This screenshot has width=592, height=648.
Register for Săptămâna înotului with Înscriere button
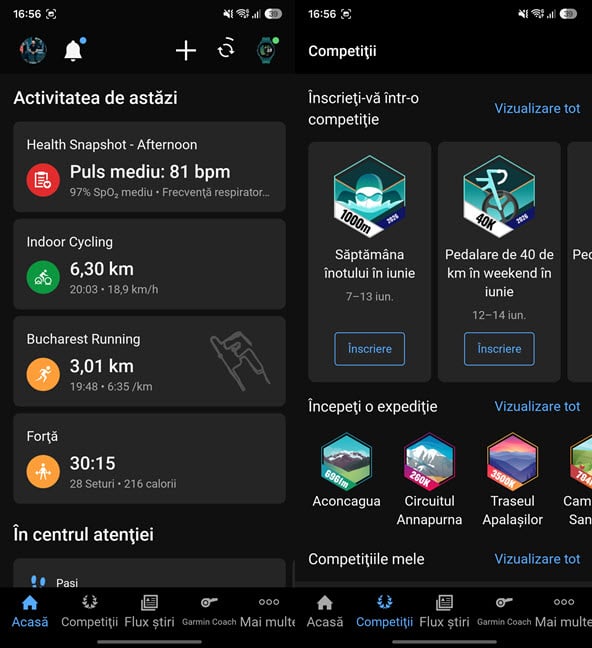(370, 349)
